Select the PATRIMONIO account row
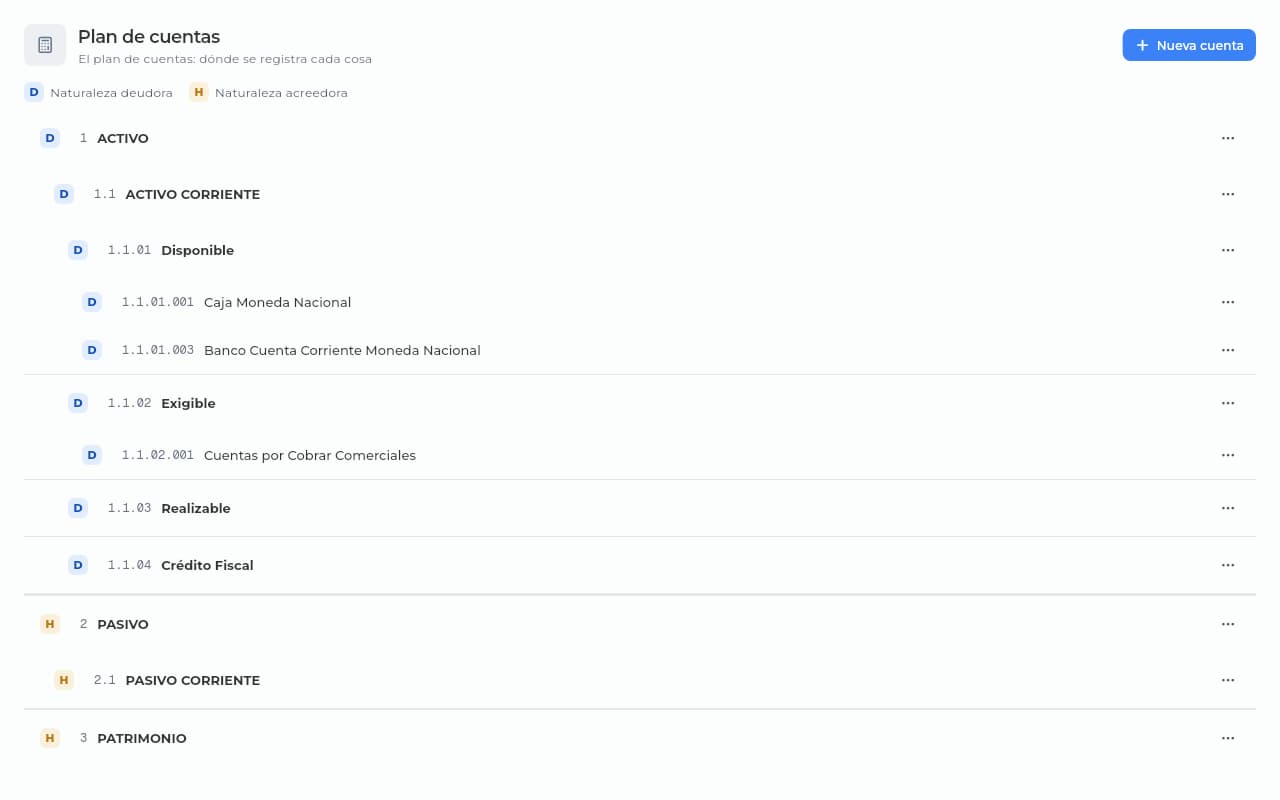The height and width of the screenshot is (800, 1280). tap(640, 738)
